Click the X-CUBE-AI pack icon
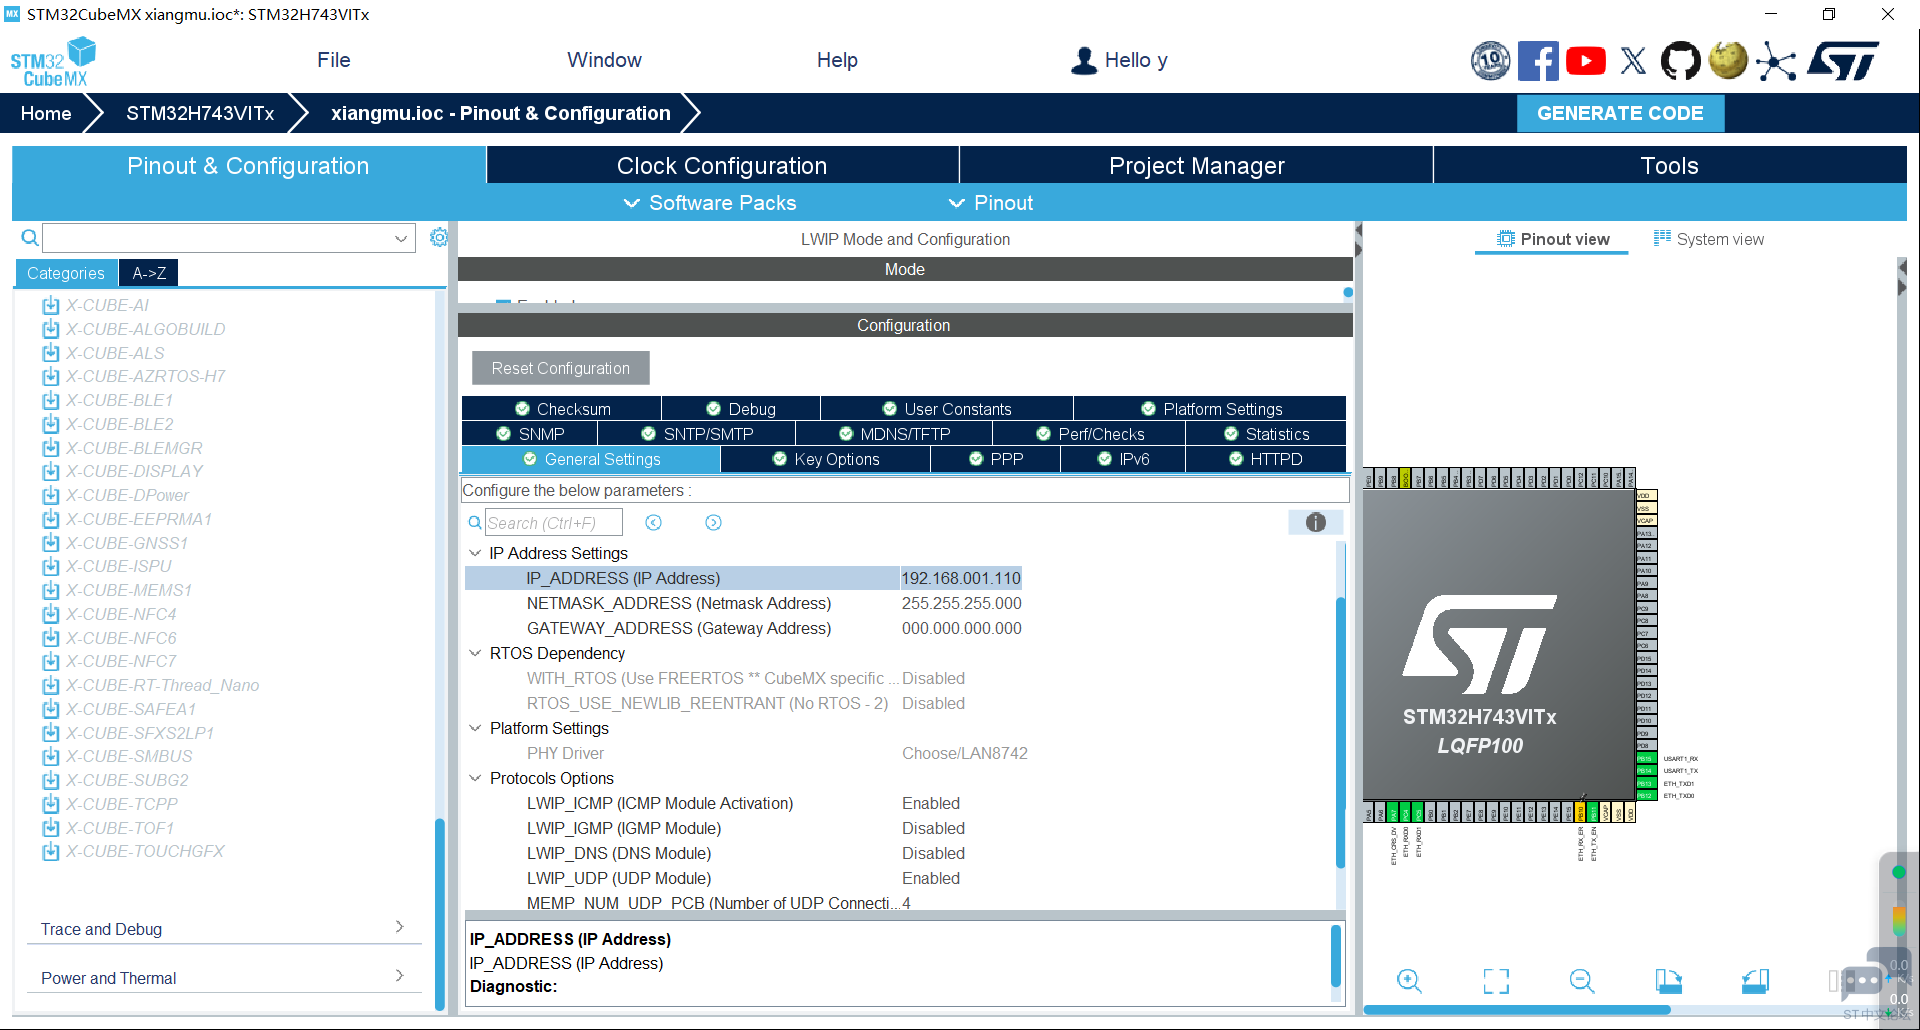This screenshot has width=1920, height=1030. [x=51, y=305]
